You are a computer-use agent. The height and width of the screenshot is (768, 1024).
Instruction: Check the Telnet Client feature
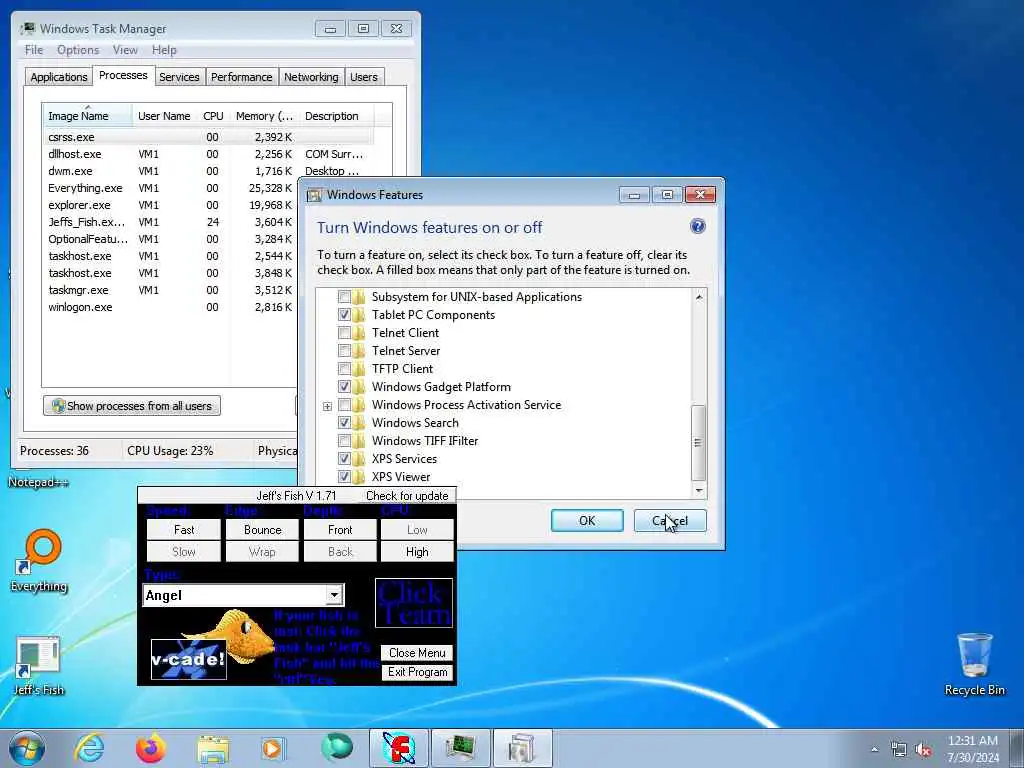coord(344,333)
